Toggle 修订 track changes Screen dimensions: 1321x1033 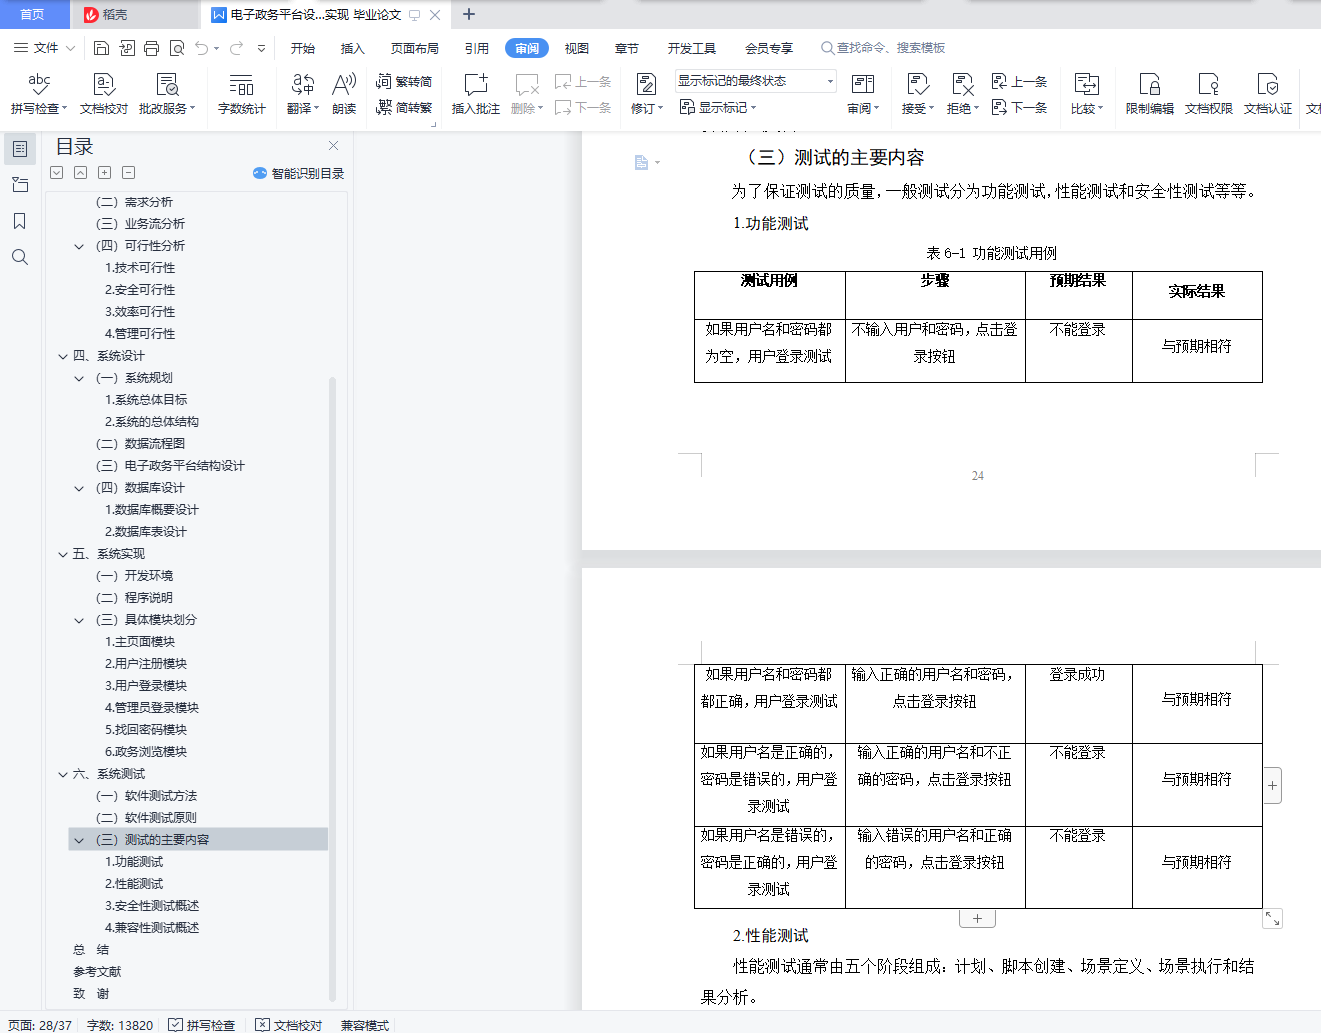pos(647,94)
